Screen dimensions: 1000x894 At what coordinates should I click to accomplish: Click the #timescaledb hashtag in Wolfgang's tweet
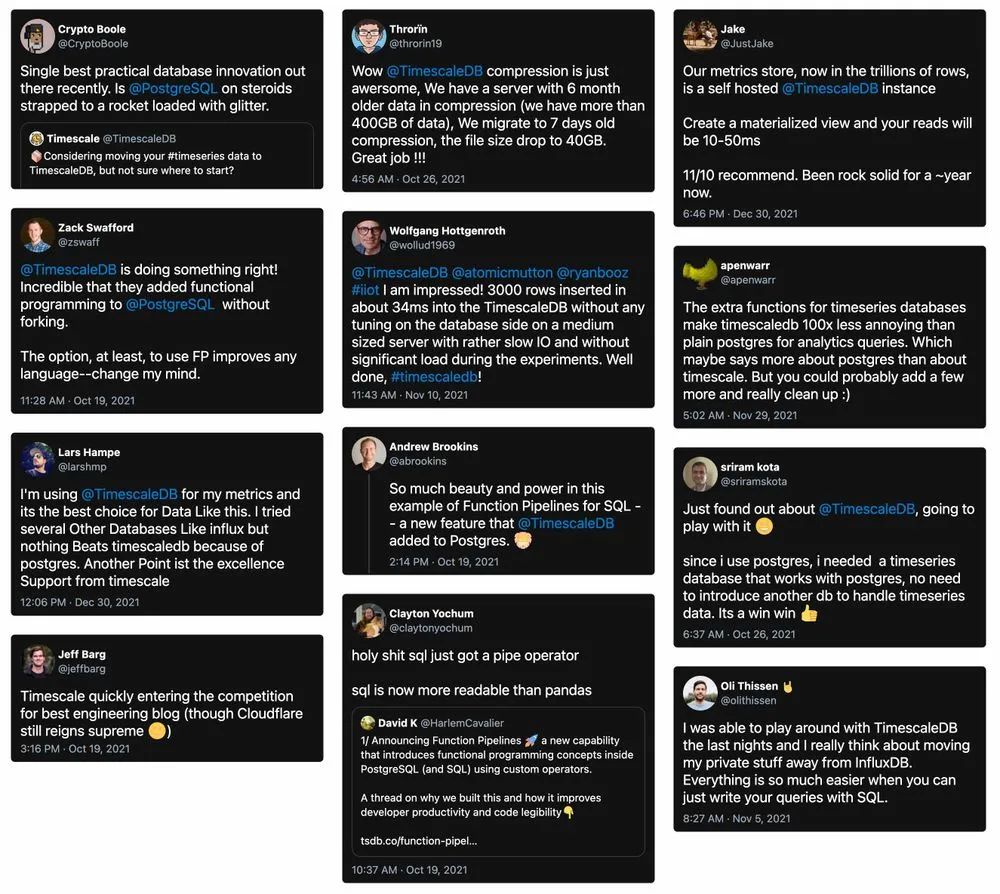[x=434, y=376]
